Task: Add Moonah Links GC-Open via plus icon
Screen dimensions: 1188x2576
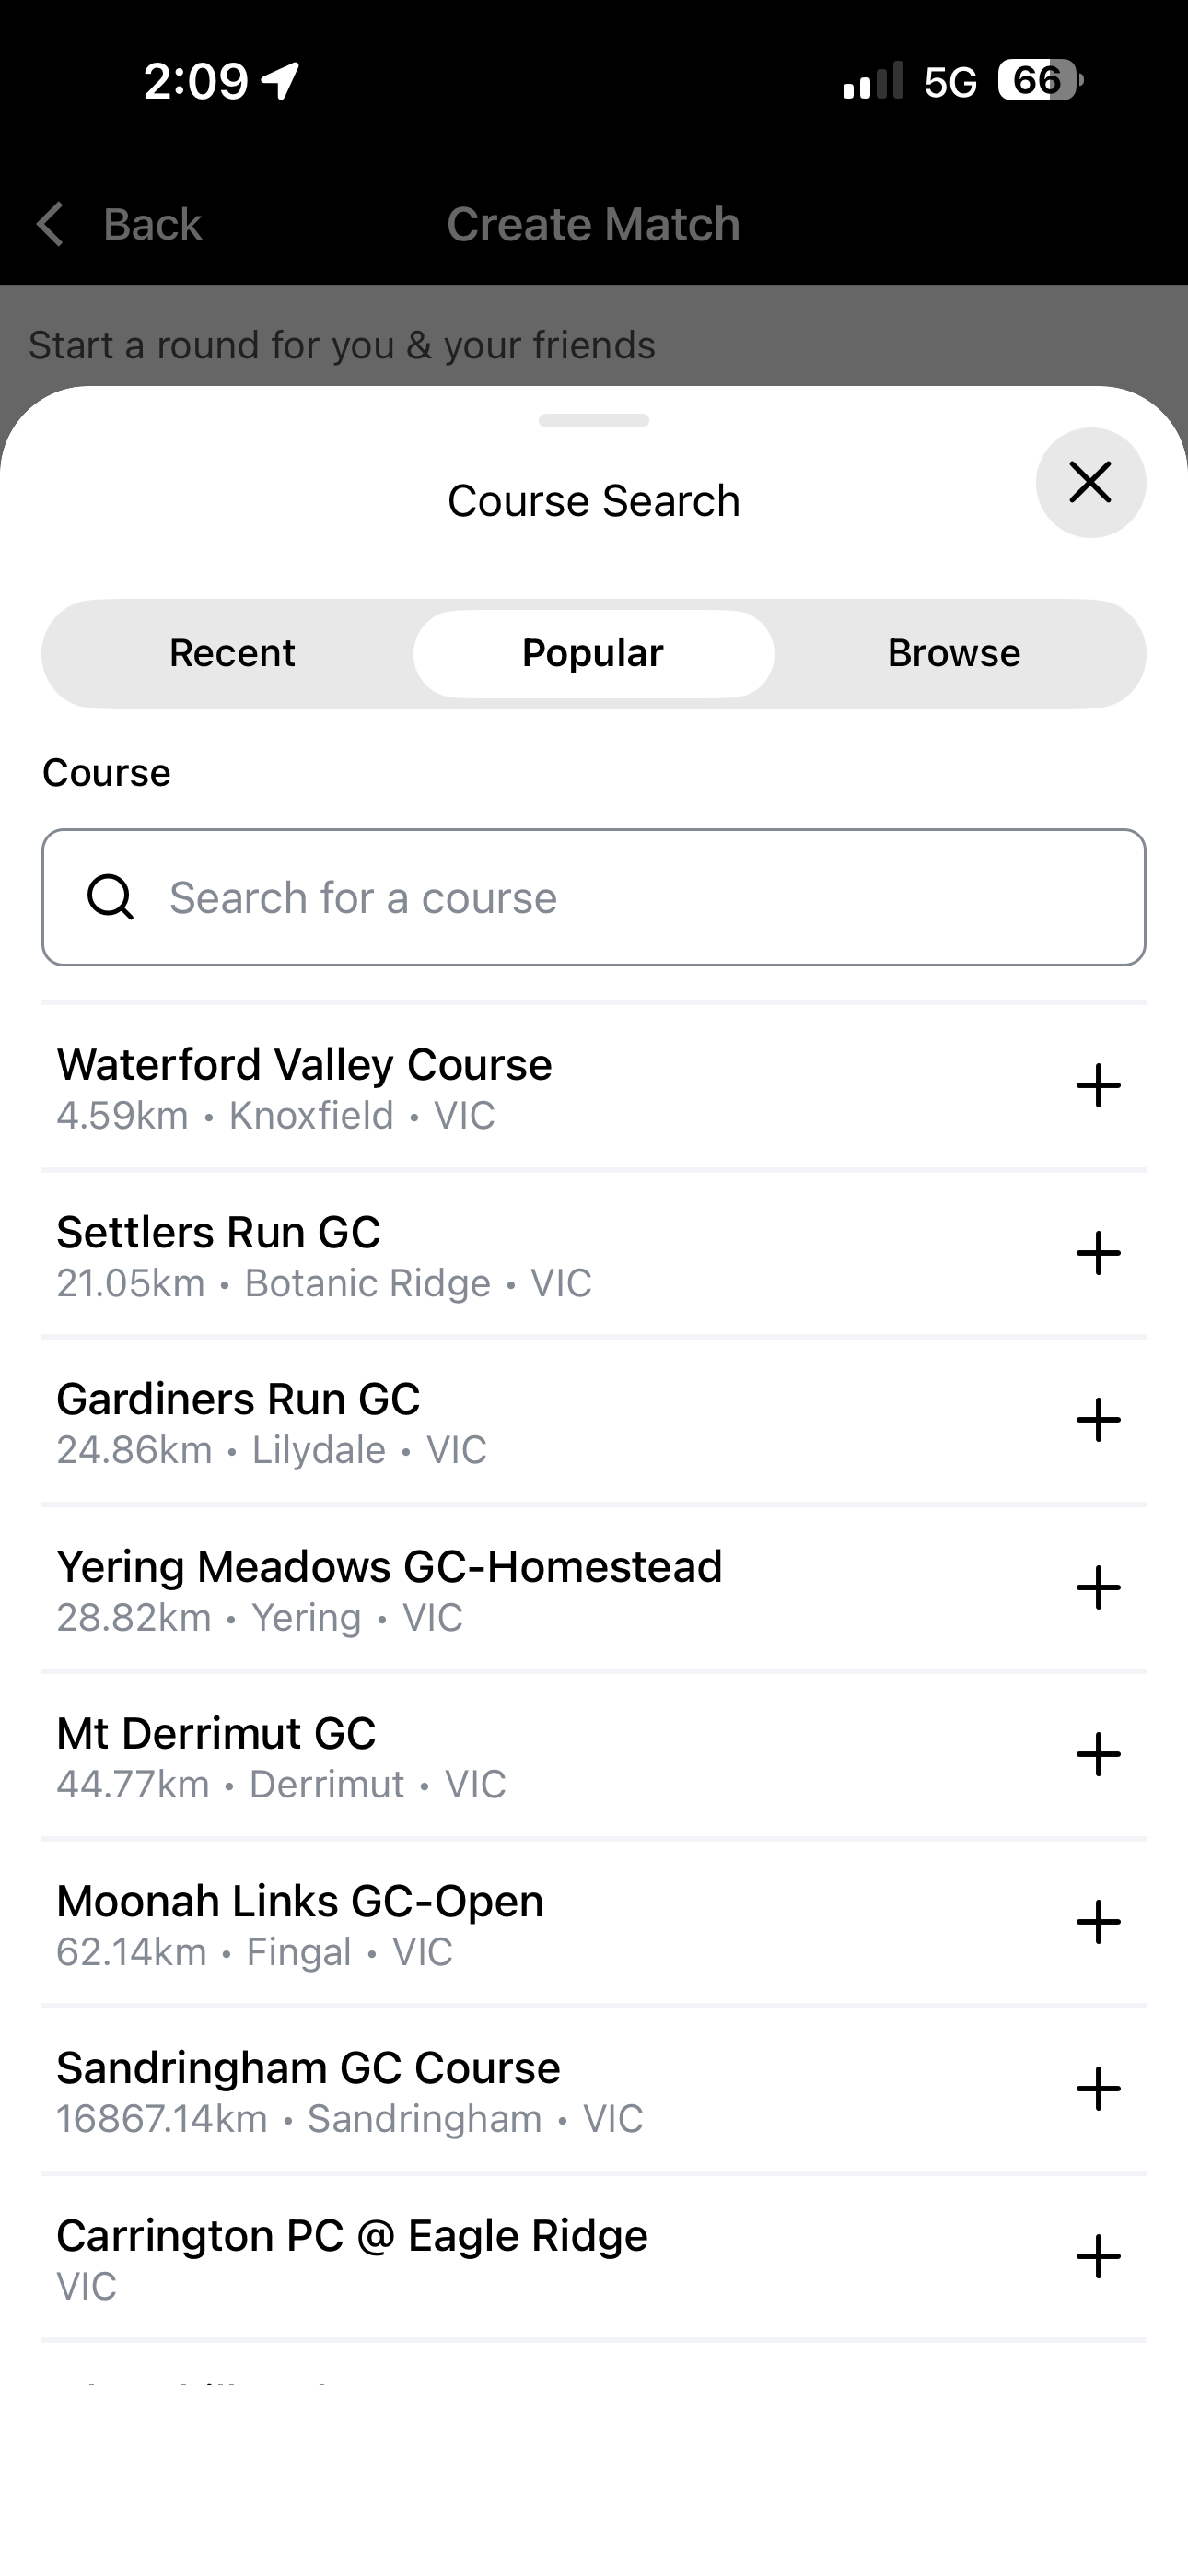Action: (1098, 1922)
